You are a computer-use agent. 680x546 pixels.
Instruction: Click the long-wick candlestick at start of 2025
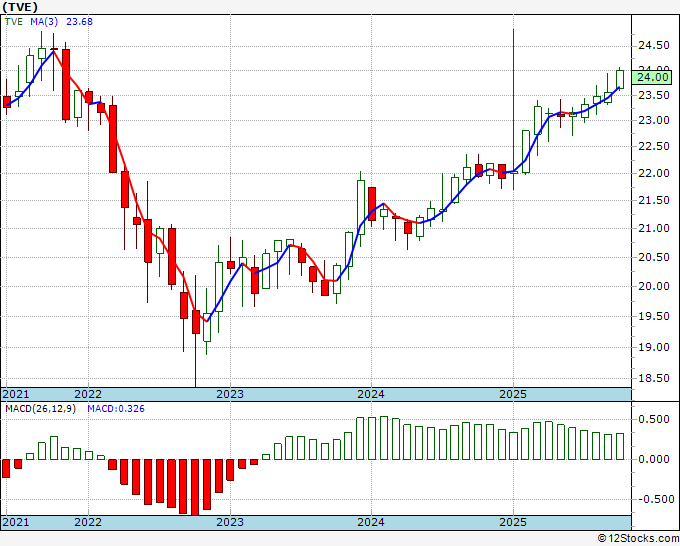[513, 109]
